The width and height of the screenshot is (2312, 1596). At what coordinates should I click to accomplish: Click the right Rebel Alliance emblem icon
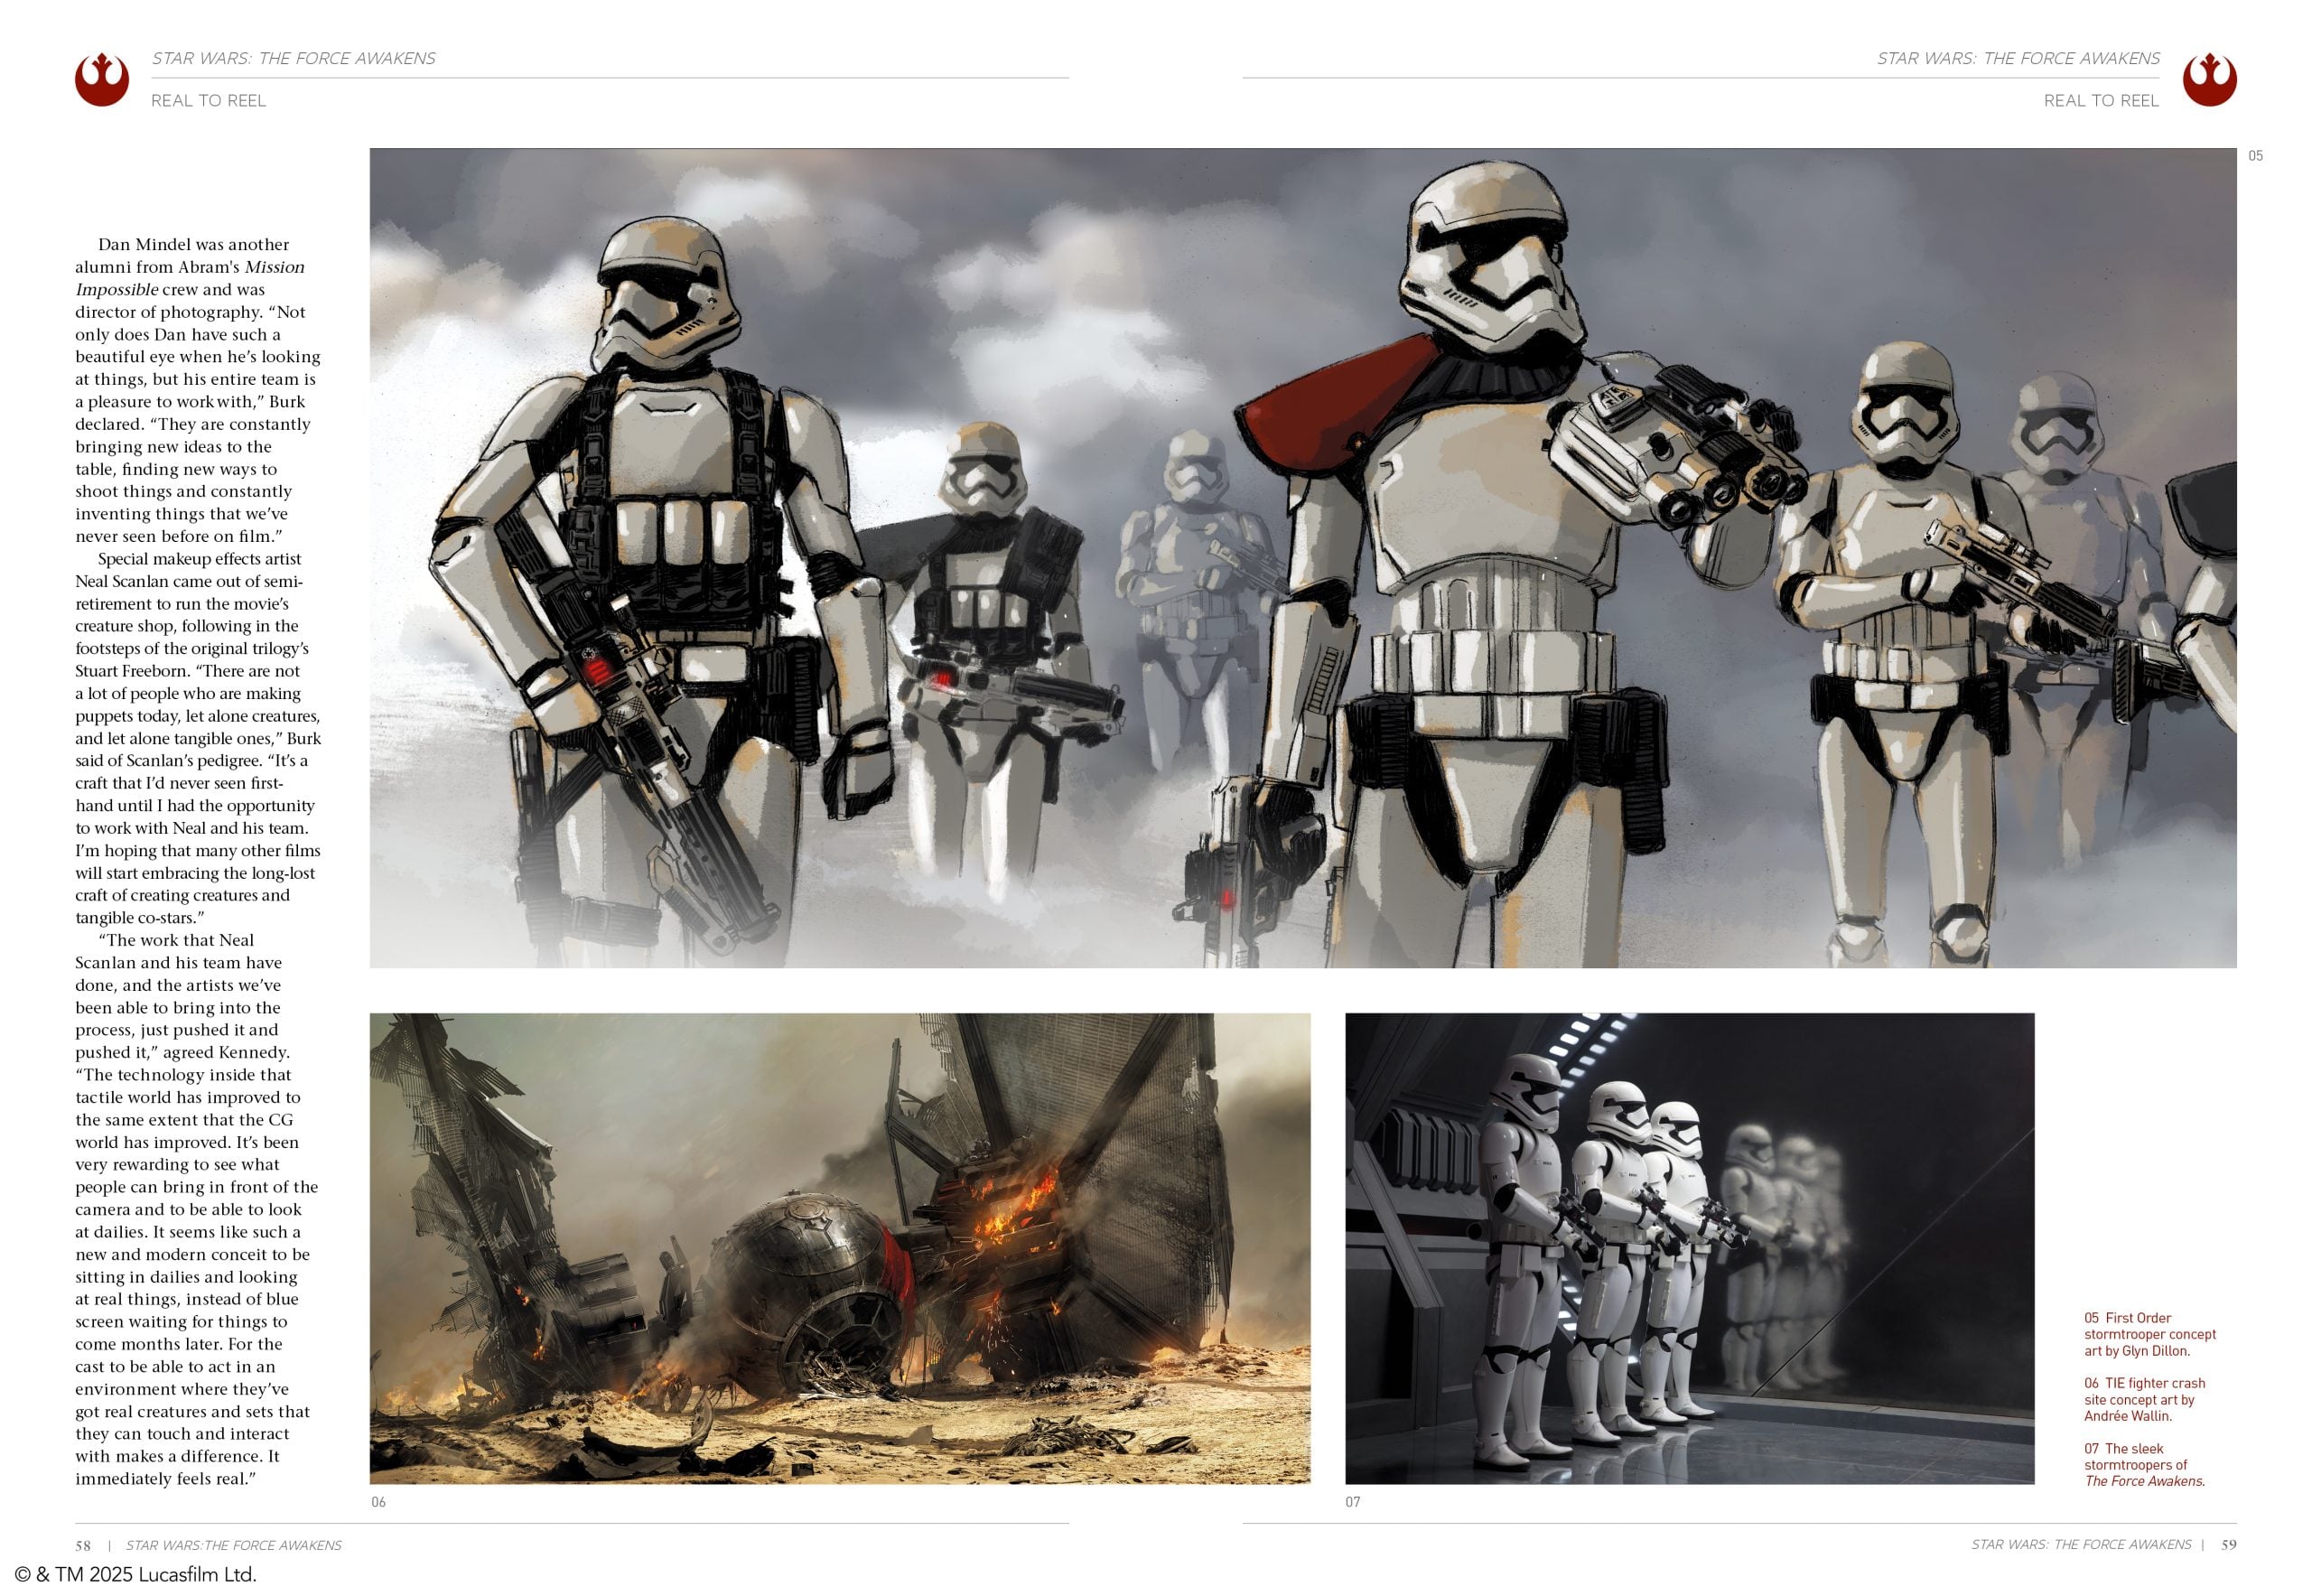tap(2209, 79)
